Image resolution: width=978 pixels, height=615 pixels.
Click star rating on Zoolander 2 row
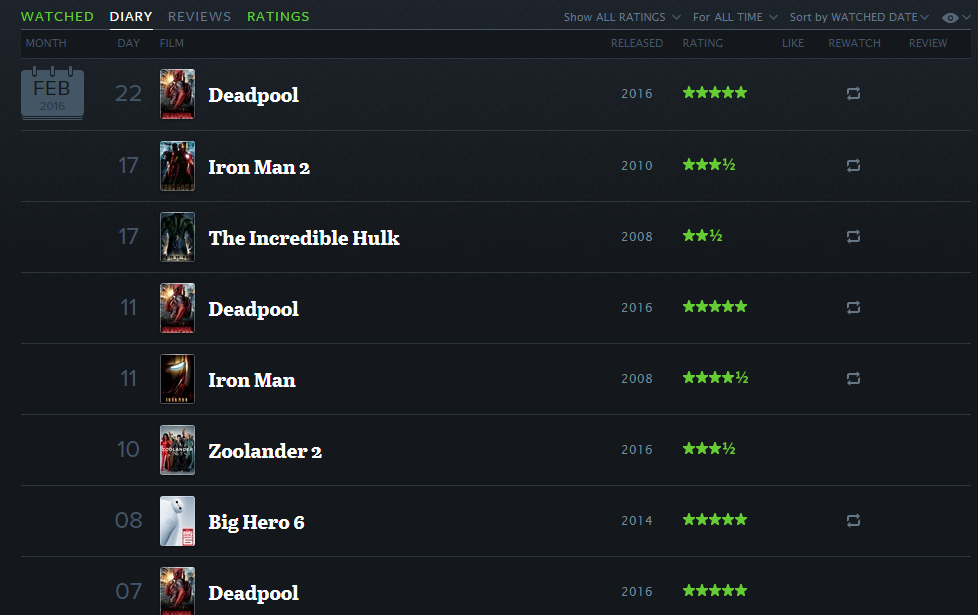coord(709,449)
